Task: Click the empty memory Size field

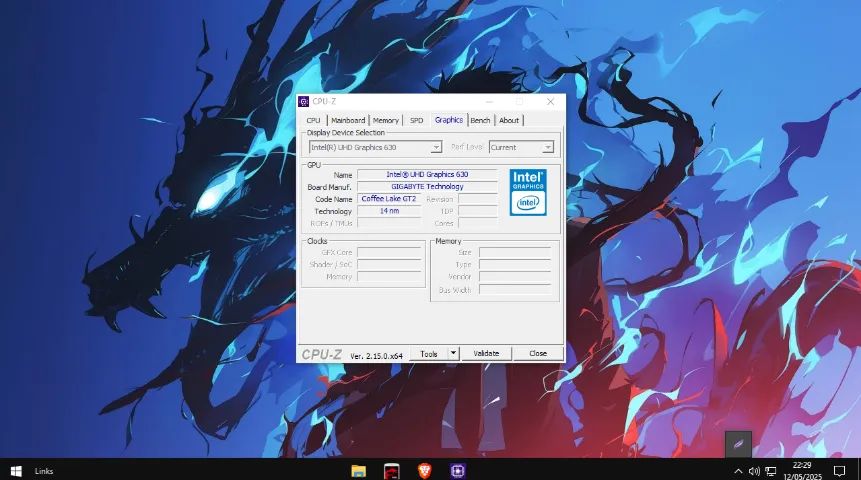Action: 515,253
